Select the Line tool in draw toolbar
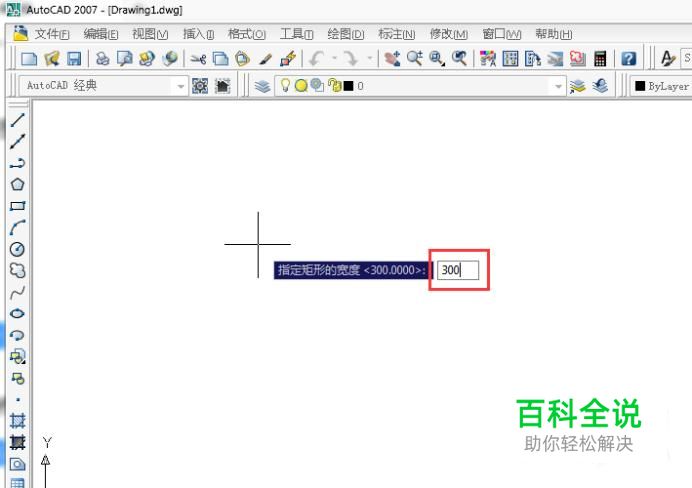The height and width of the screenshot is (488, 692). [18, 120]
